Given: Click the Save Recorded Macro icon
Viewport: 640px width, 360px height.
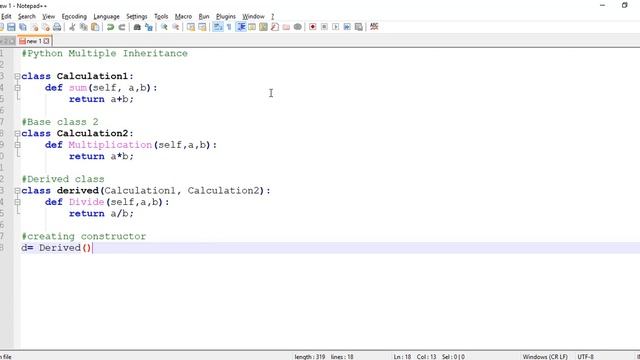Looking at the screenshot, I should pos(358,27).
